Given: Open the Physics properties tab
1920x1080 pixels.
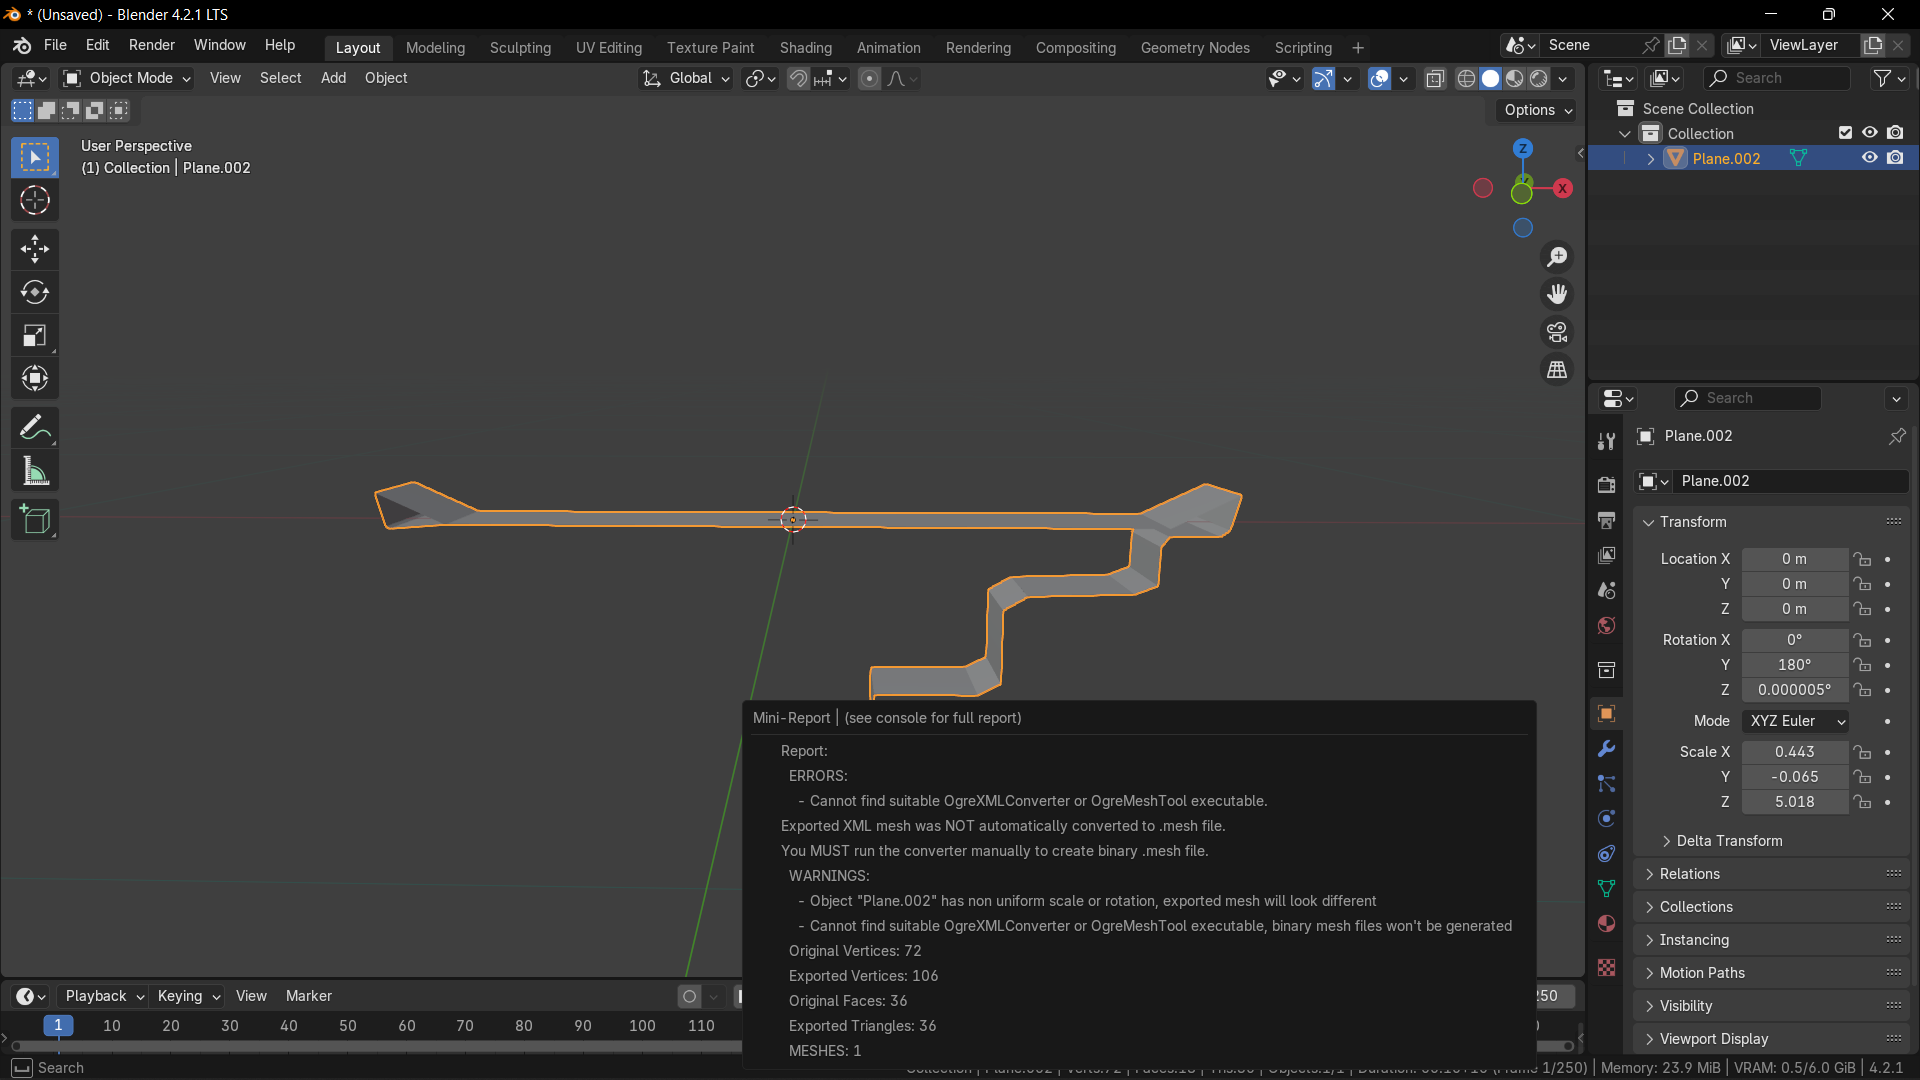Looking at the screenshot, I should click(1606, 818).
